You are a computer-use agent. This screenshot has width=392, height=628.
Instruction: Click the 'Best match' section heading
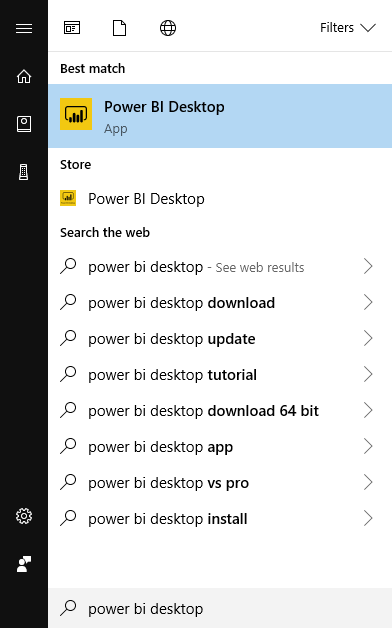point(92,68)
